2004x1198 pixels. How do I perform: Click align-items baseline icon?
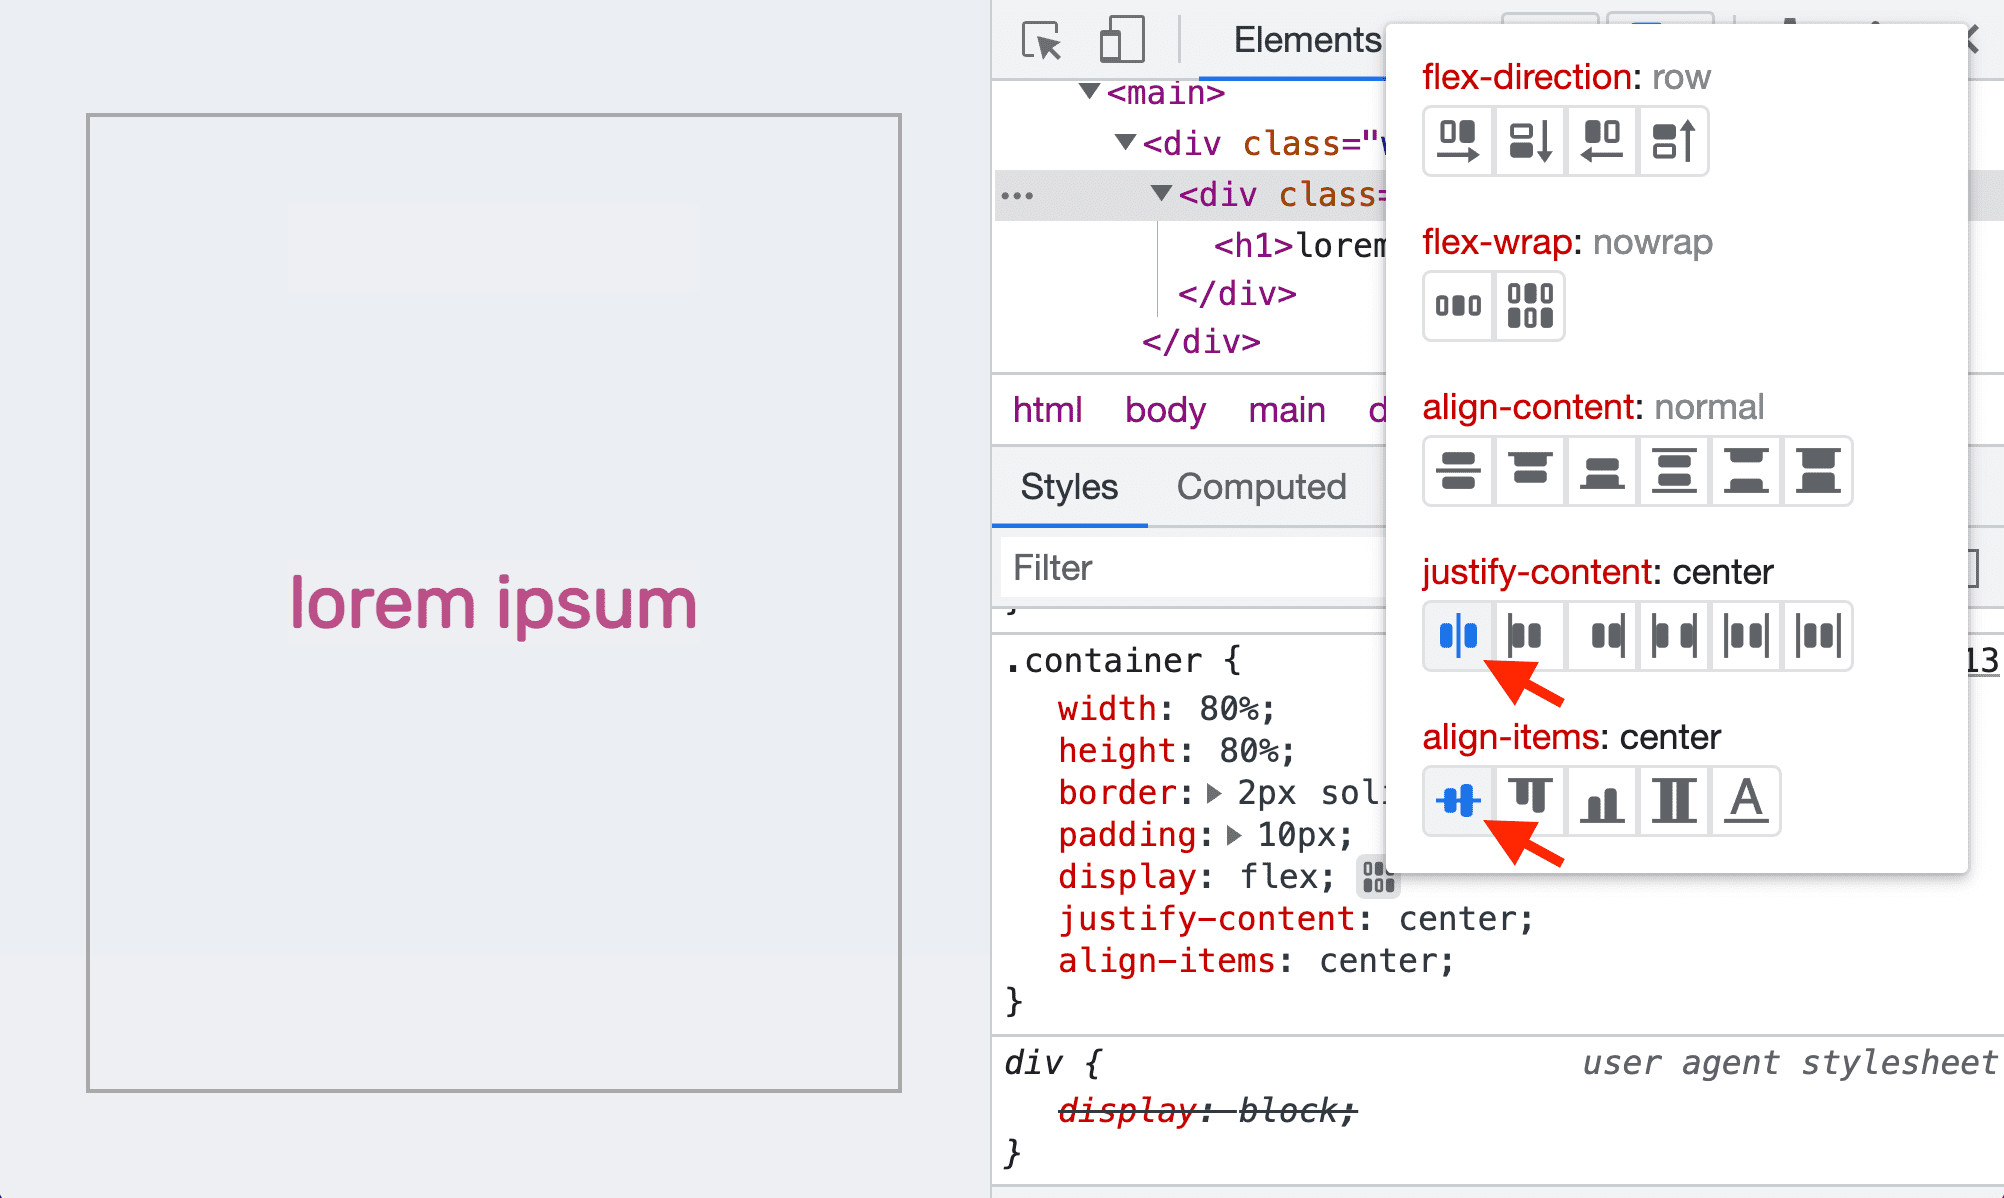1742,800
